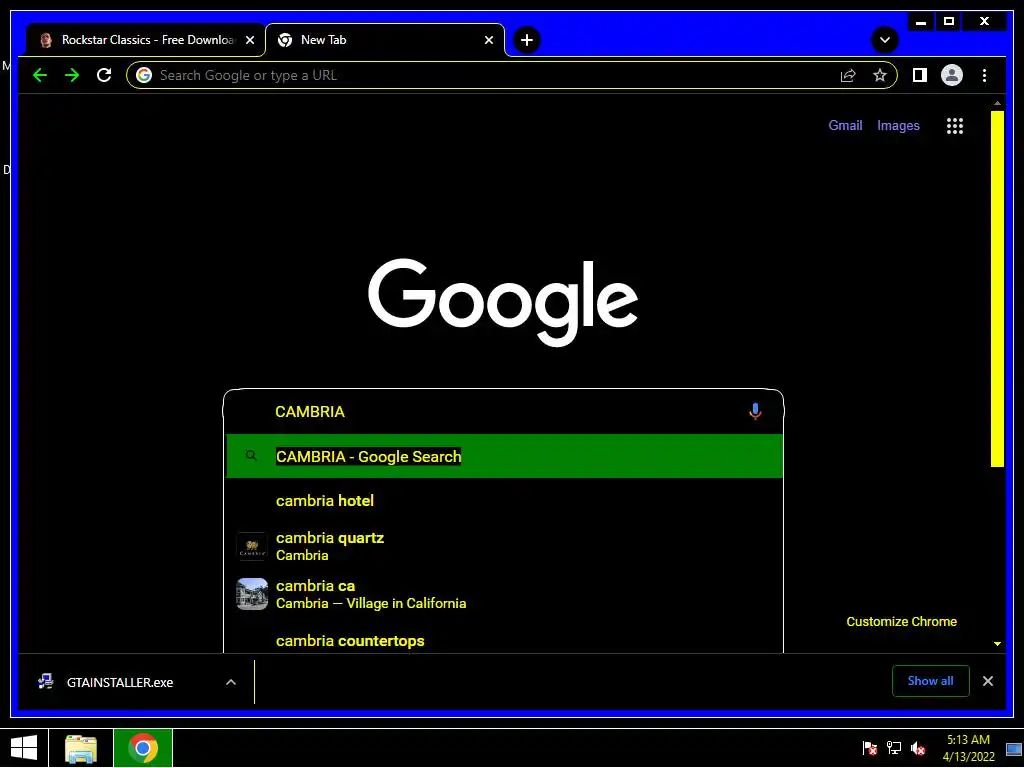The image size is (1024, 768).
Task: Open the Action Center flag tray icon
Action: [x=869, y=748]
